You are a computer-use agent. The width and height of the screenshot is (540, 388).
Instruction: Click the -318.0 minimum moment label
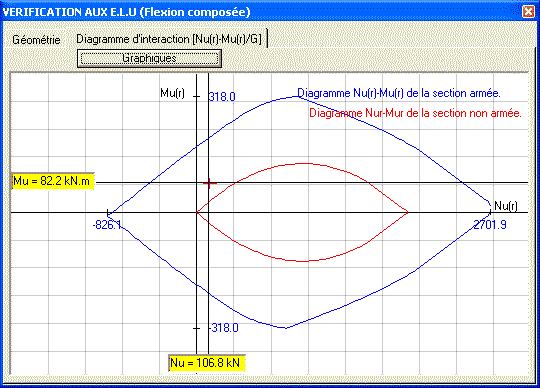[224, 328]
